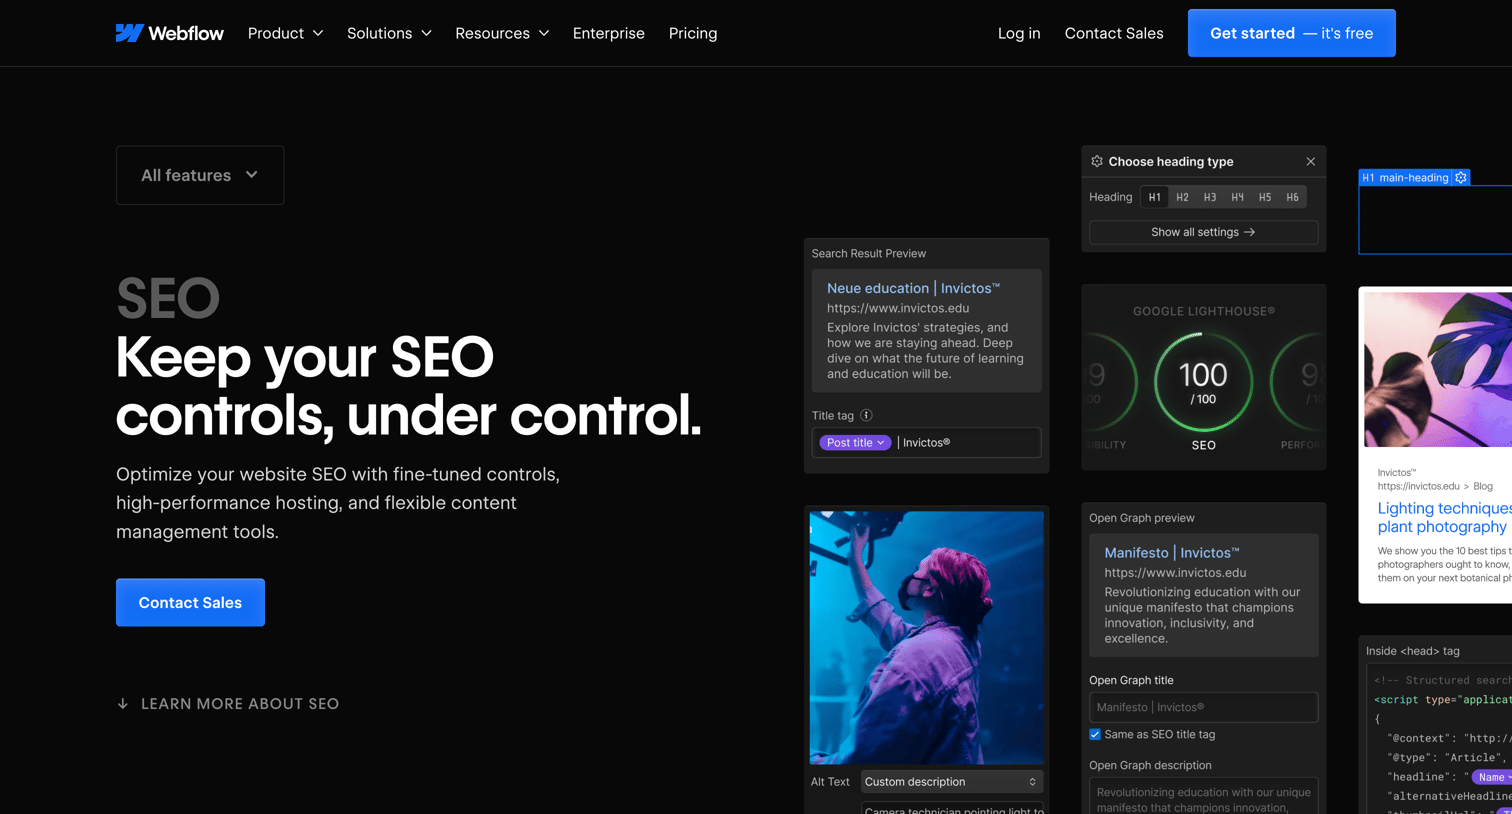Click the invictos.edu URL in search preview
1512x814 pixels.
click(x=898, y=308)
